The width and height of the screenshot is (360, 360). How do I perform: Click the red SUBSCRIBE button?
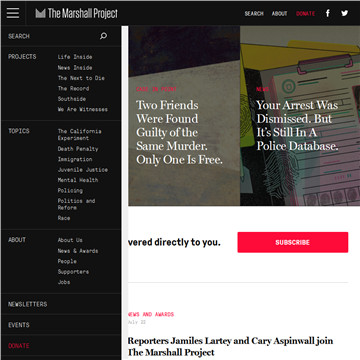(293, 242)
